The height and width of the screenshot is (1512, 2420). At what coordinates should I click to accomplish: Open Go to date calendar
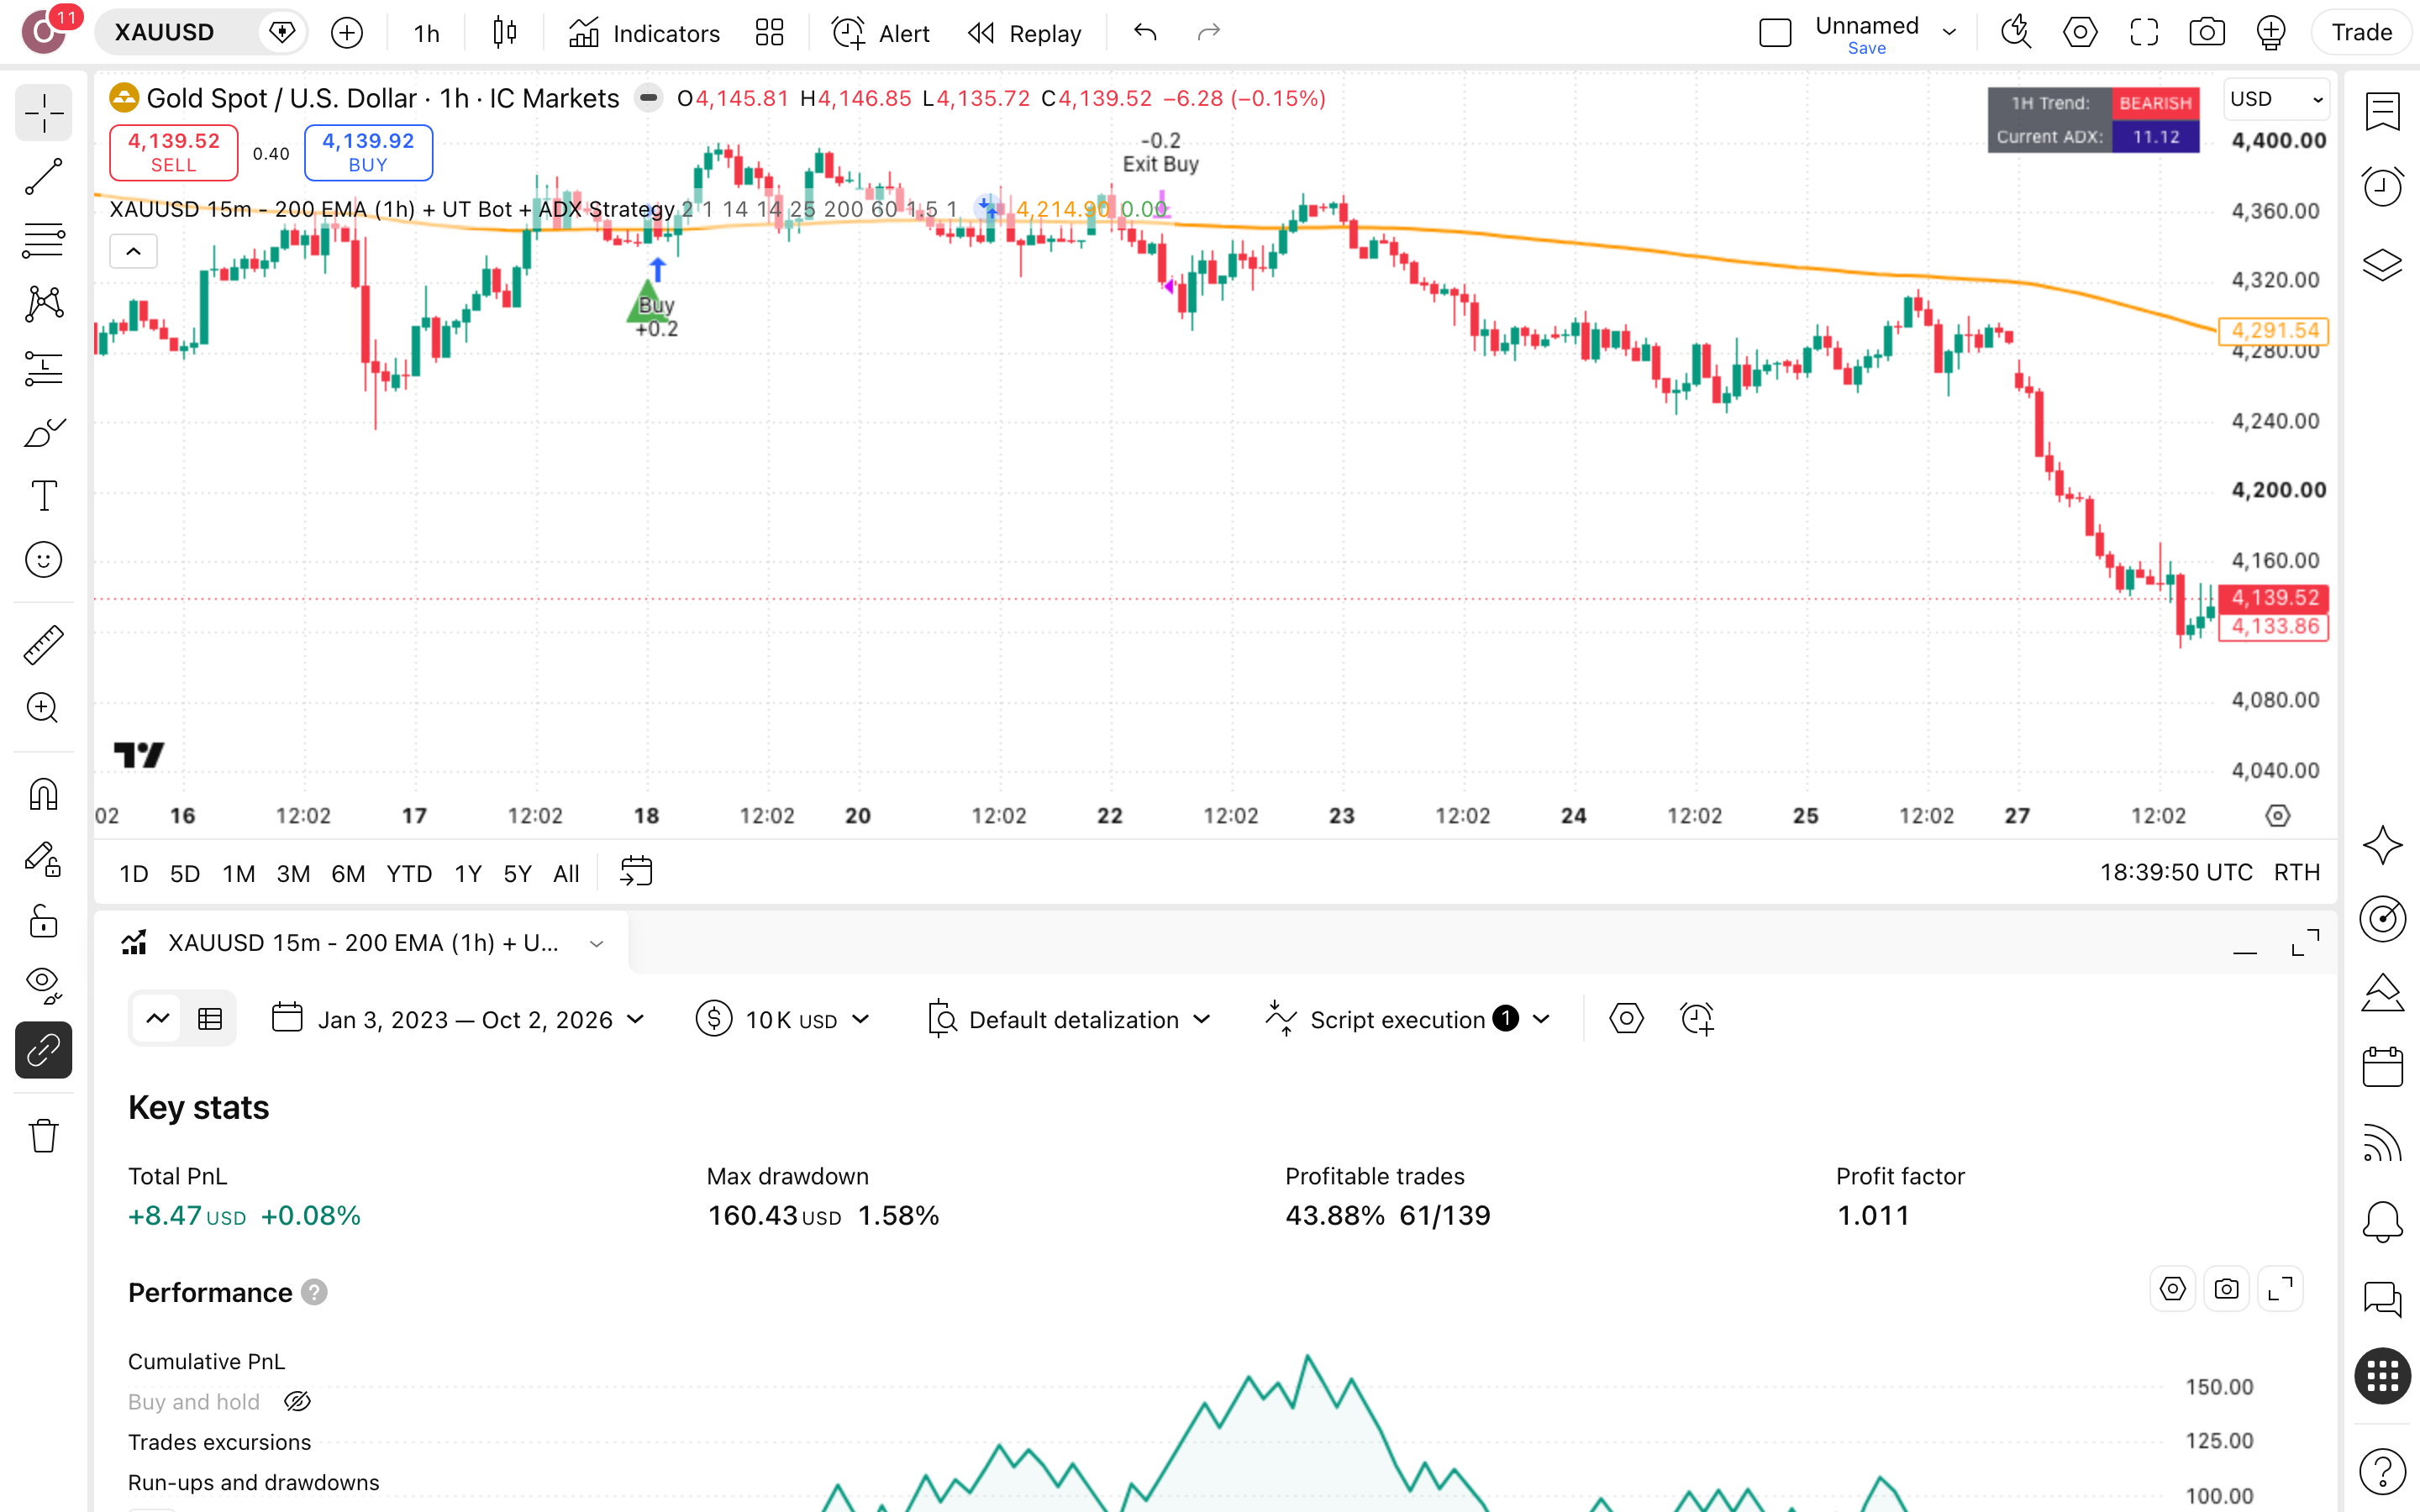coord(636,872)
